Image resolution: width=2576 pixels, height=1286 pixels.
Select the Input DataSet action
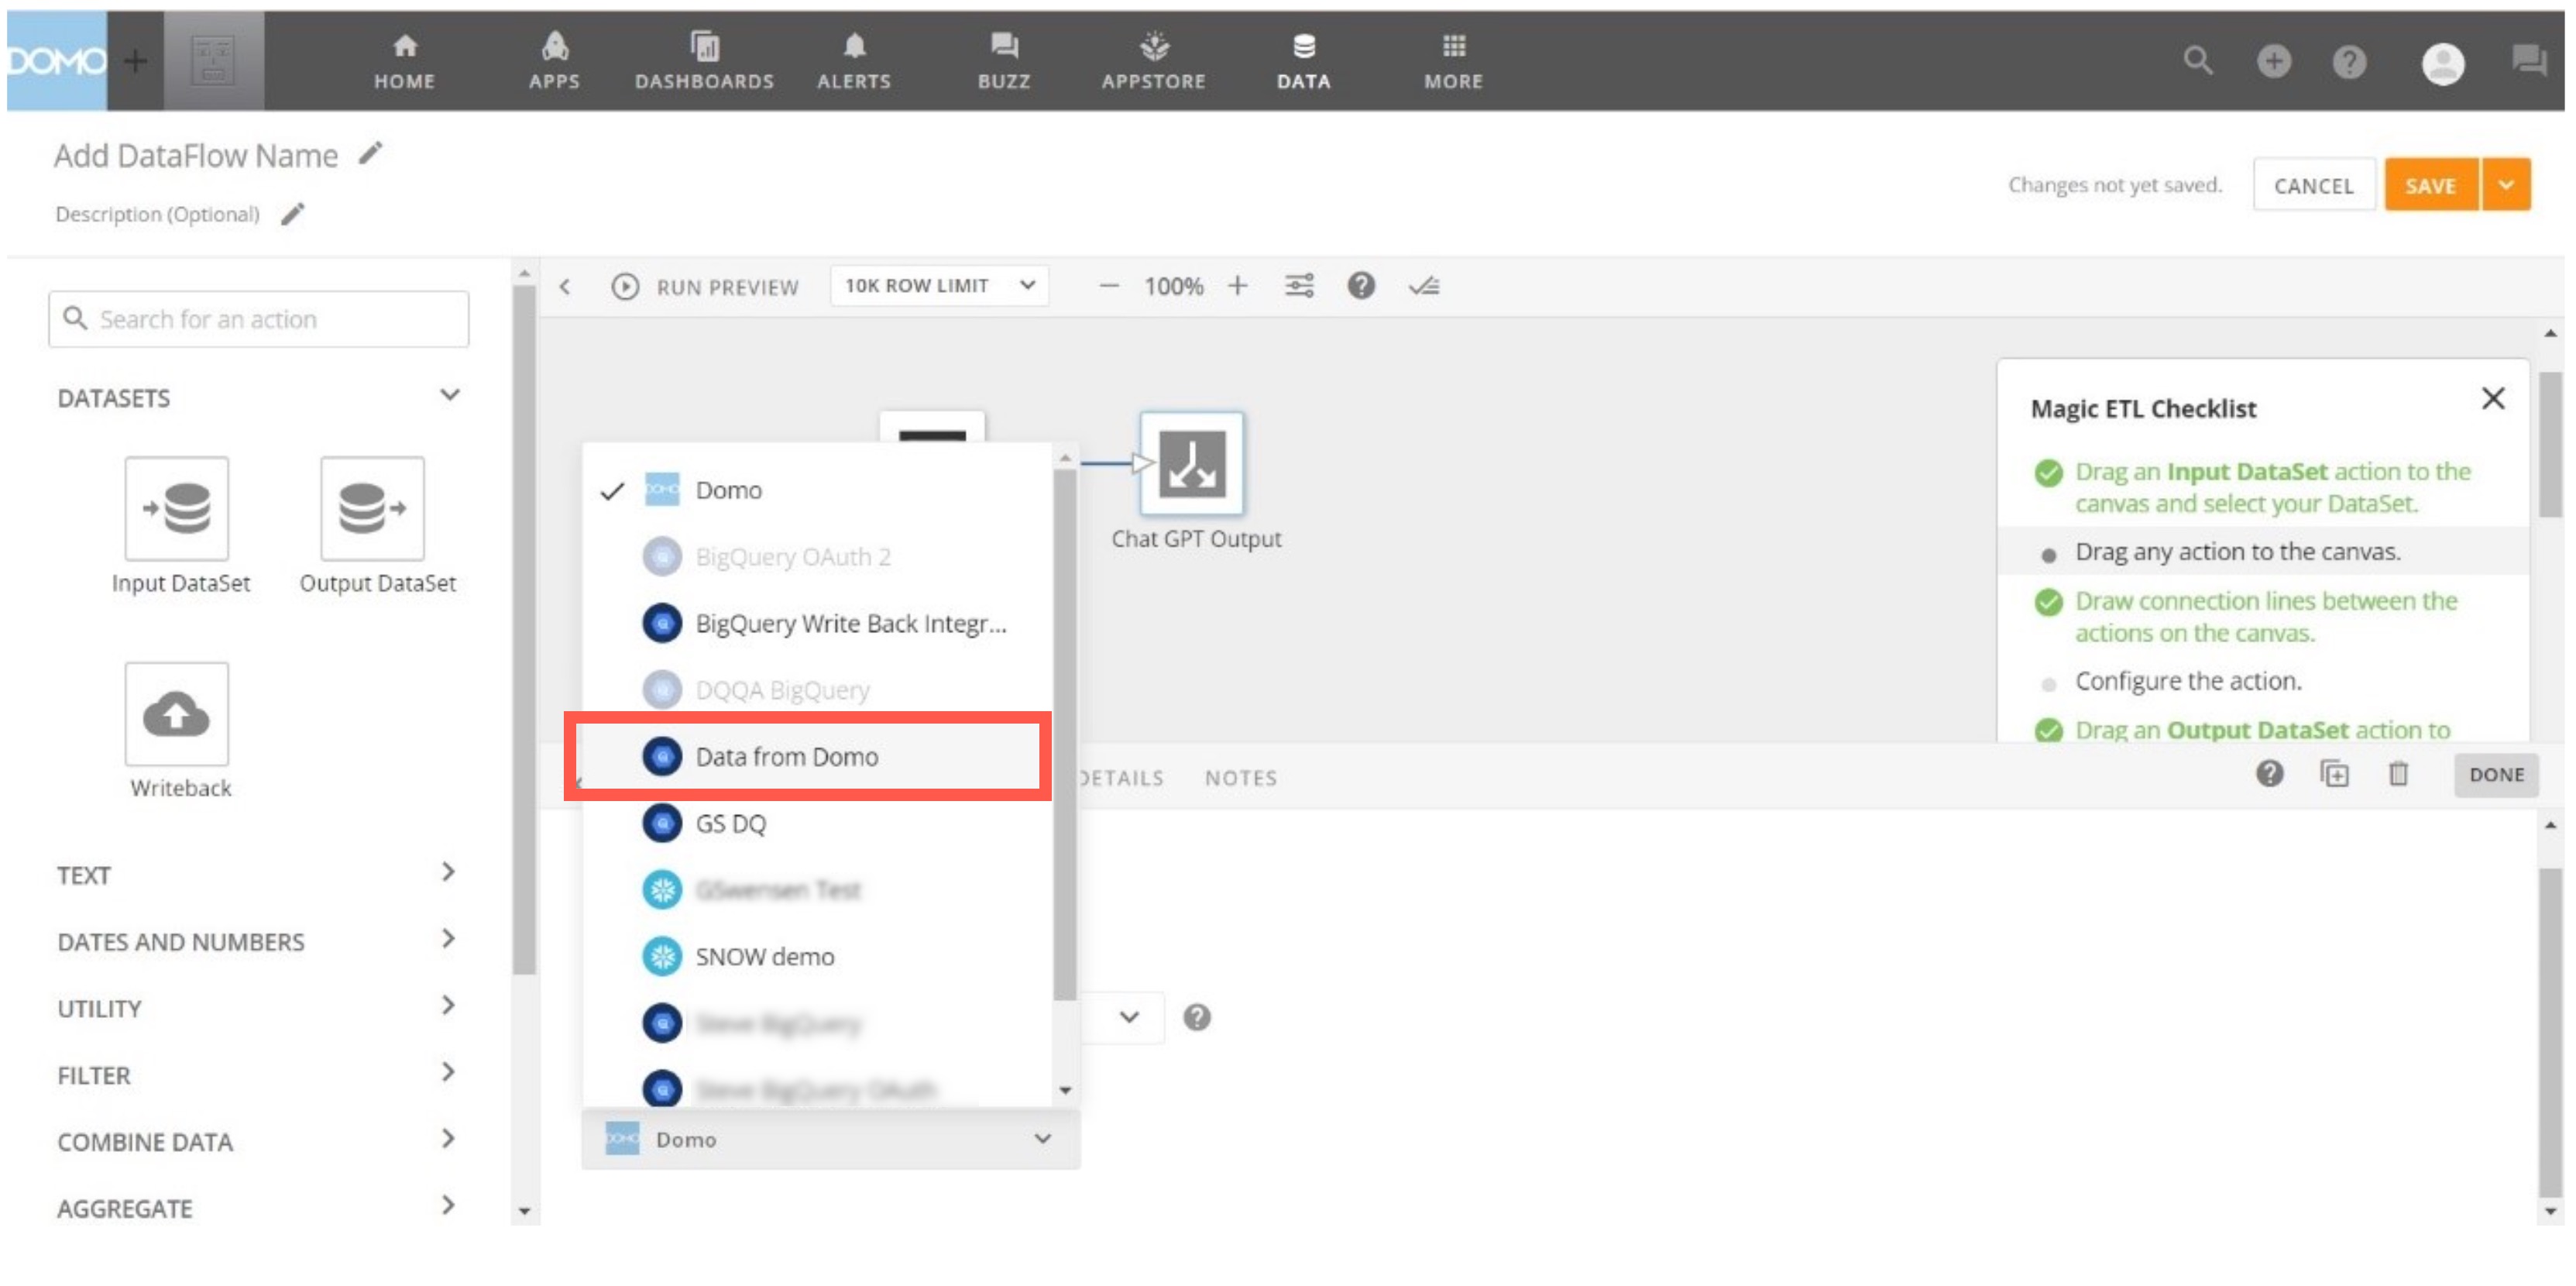coord(179,509)
